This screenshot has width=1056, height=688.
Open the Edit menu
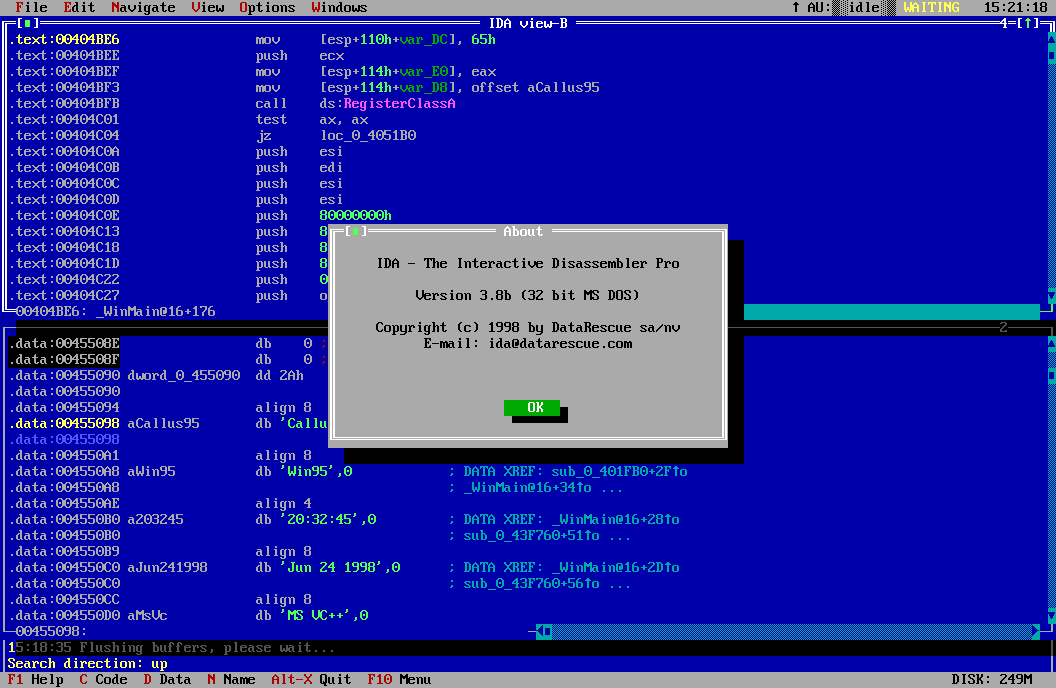click(79, 7)
